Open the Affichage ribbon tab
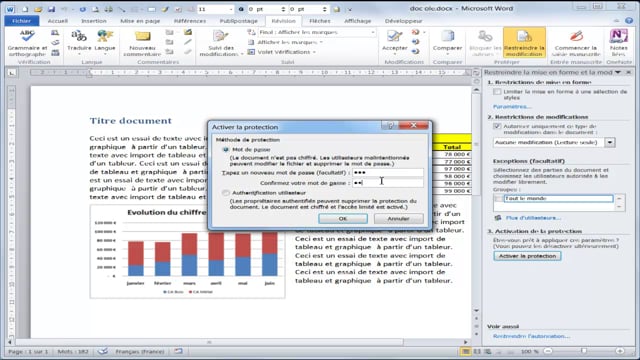 [358, 21]
